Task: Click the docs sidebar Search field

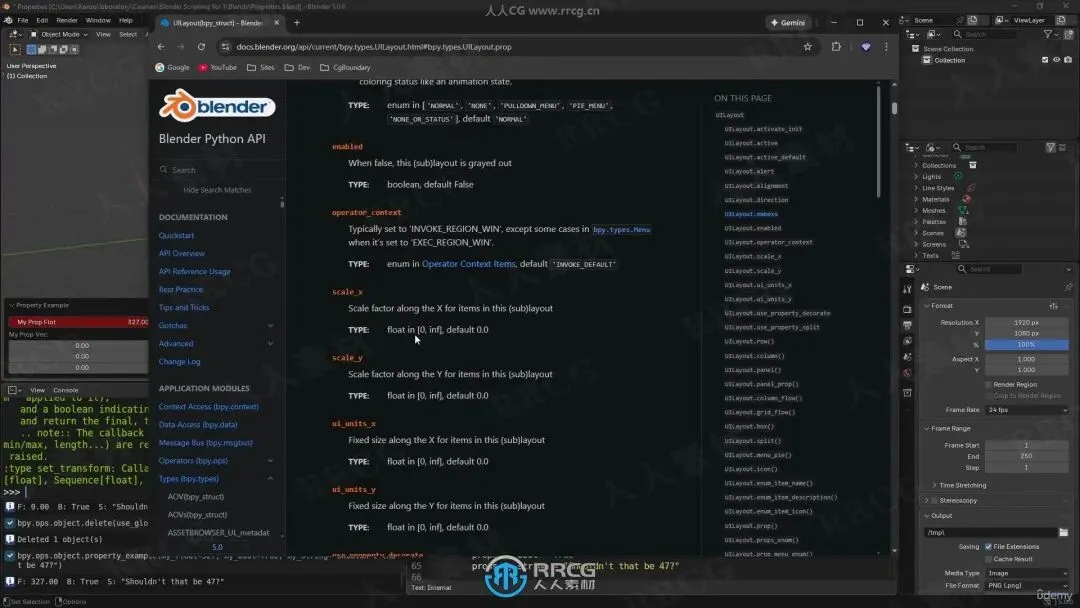Action: [x=217, y=170]
